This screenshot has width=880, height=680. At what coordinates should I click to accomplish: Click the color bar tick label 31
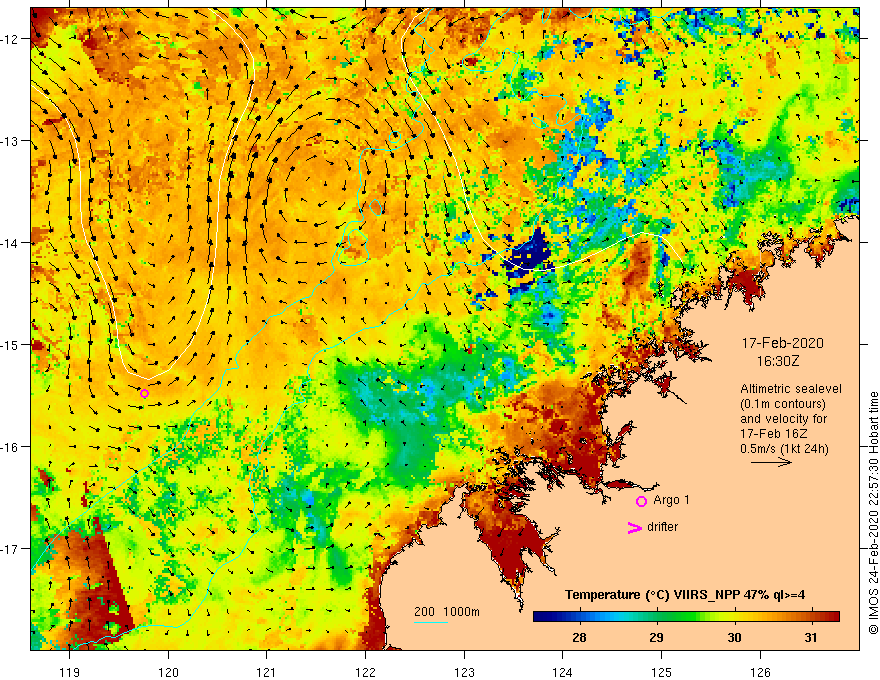[x=811, y=637]
